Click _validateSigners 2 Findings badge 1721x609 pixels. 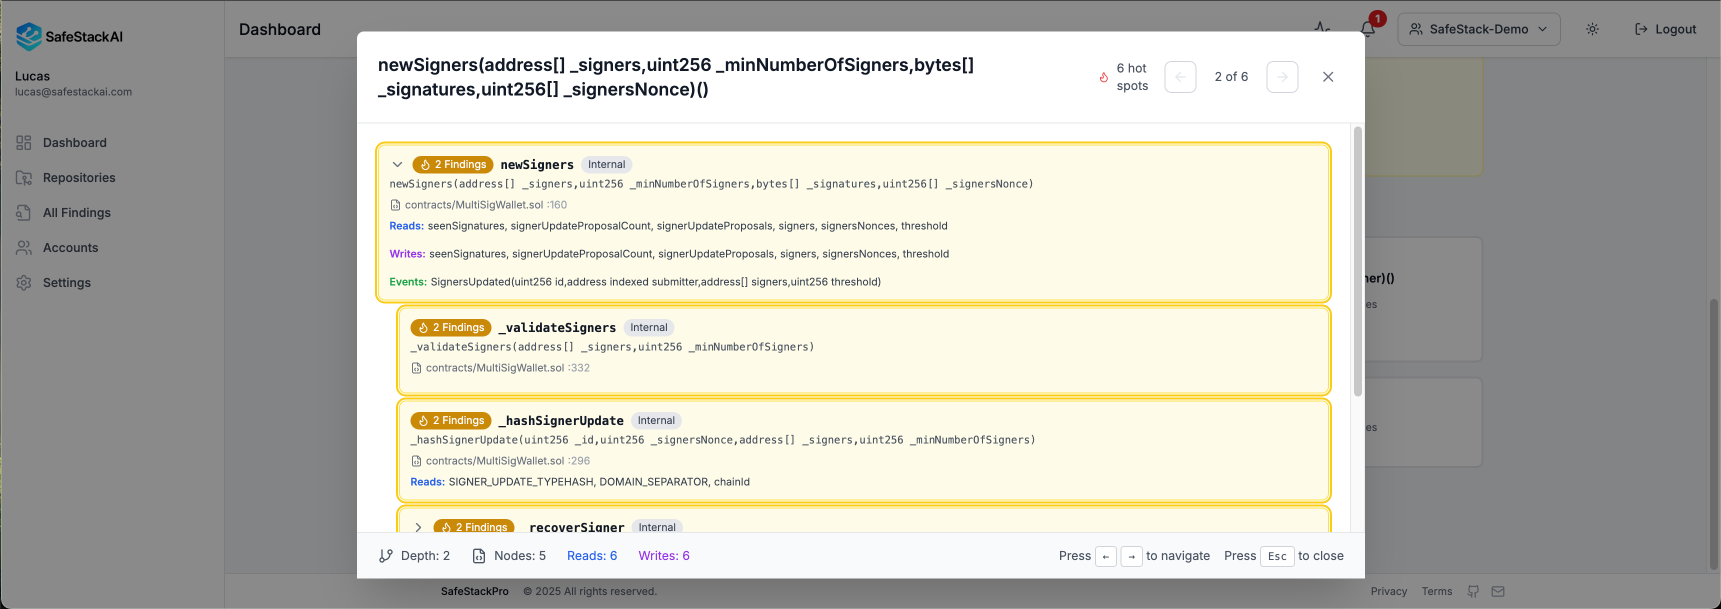pyautogui.click(x=451, y=328)
